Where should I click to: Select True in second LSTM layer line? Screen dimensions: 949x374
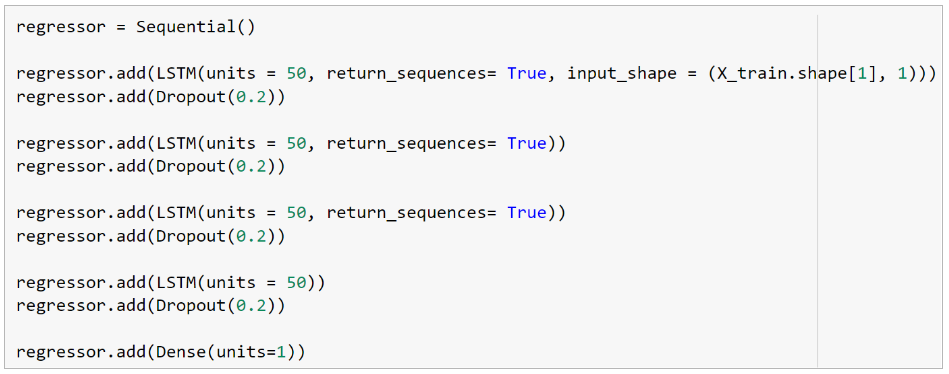[x=528, y=144]
